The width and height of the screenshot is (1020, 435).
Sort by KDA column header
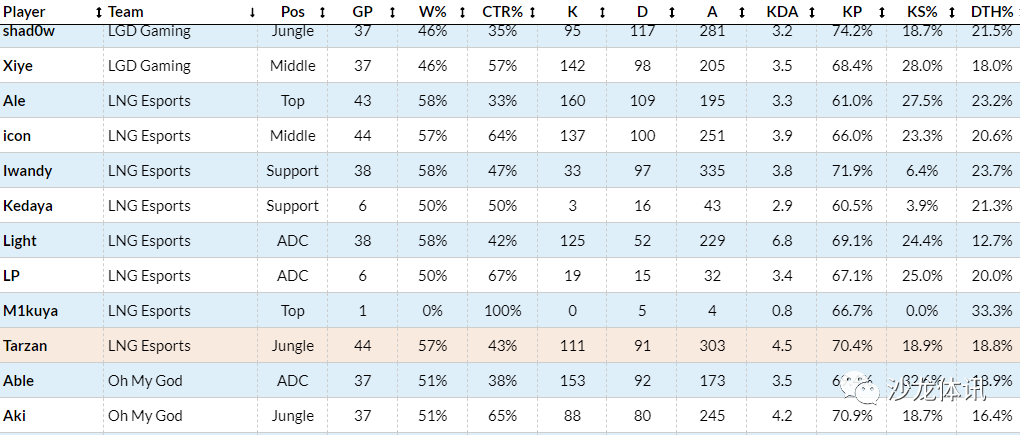pos(781,12)
